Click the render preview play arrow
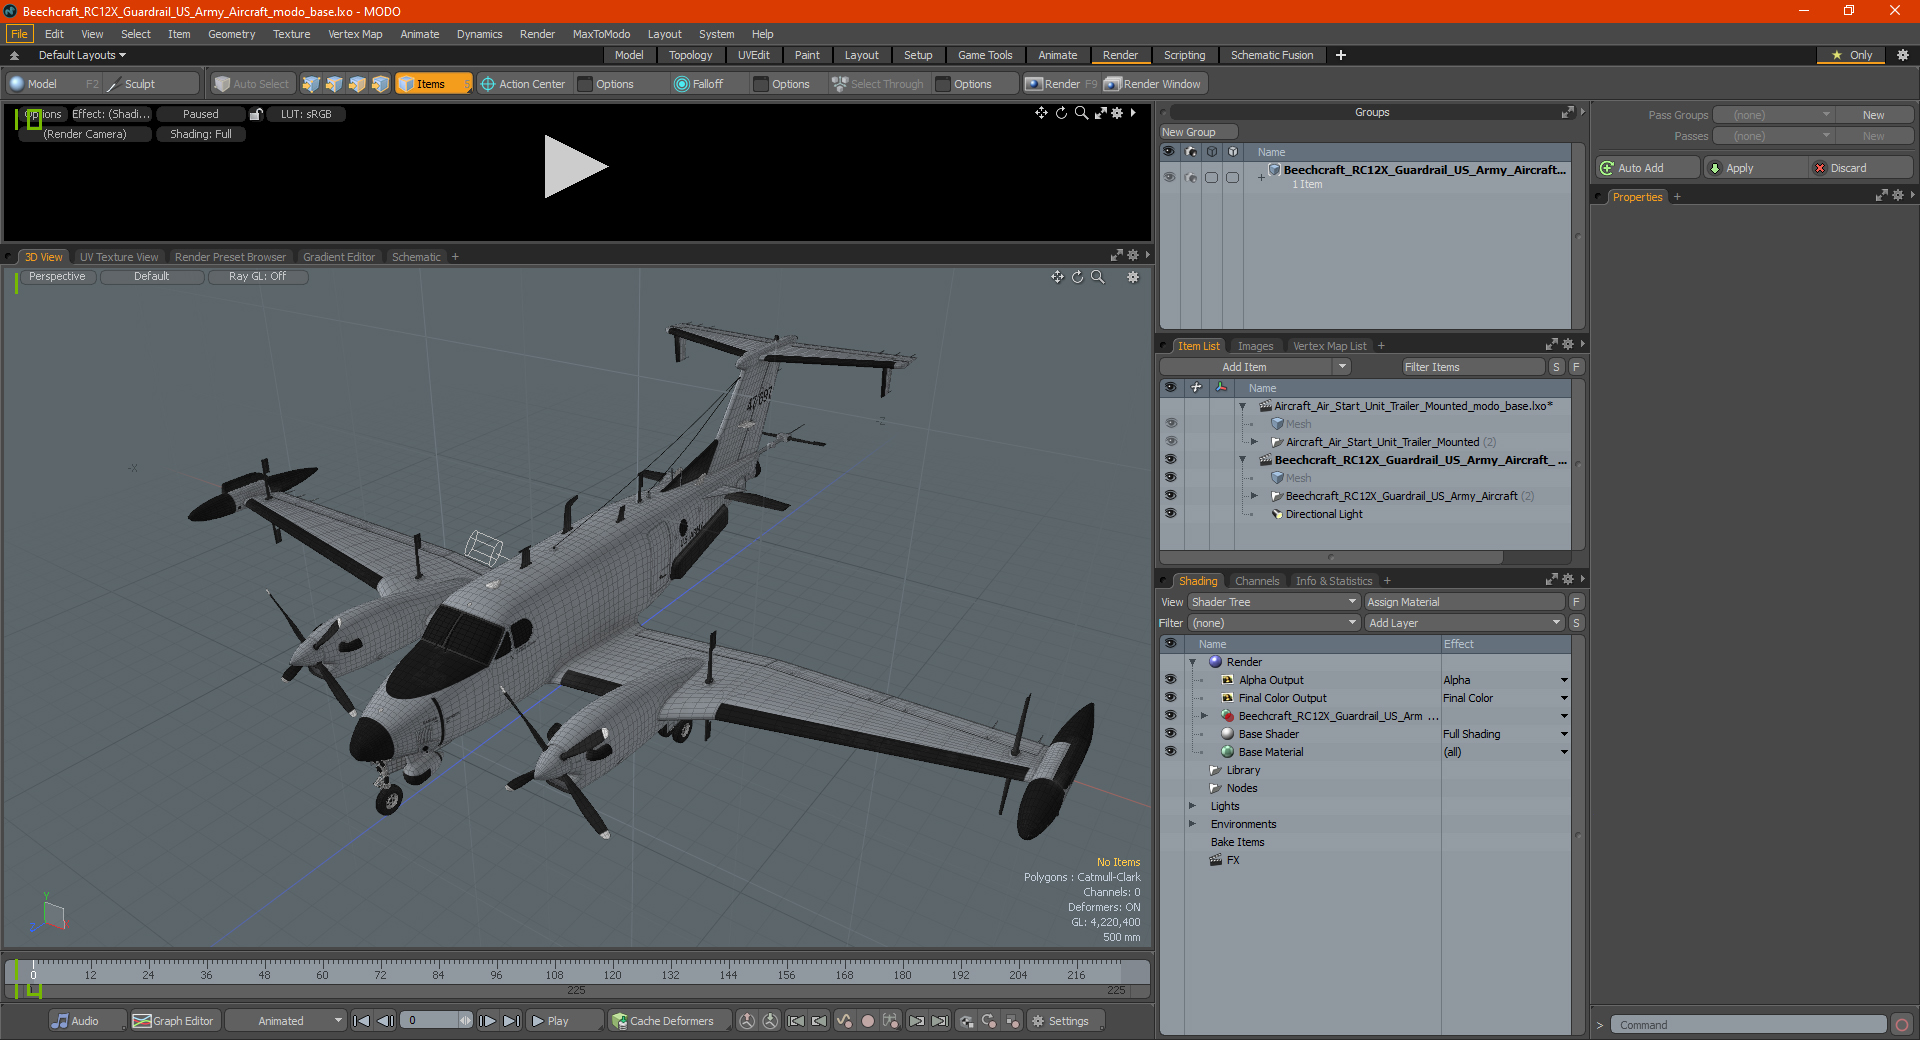Screen dimensions: 1920x1040 pyautogui.click(x=575, y=167)
